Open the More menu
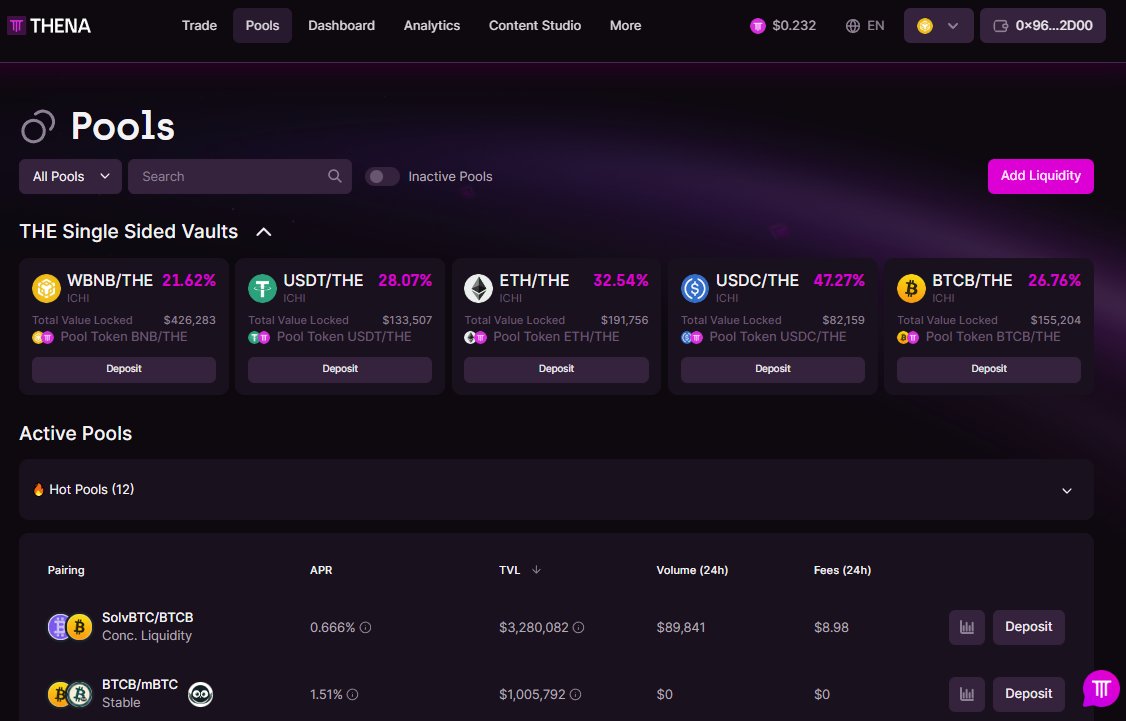Image resolution: width=1126 pixels, height=721 pixels. pyautogui.click(x=625, y=26)
